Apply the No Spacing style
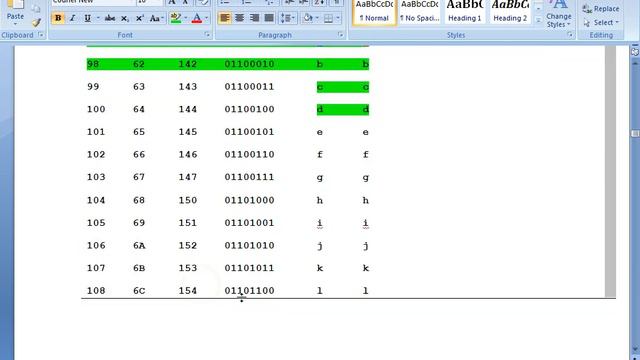The image size is (640, 360). coord(420,12)
